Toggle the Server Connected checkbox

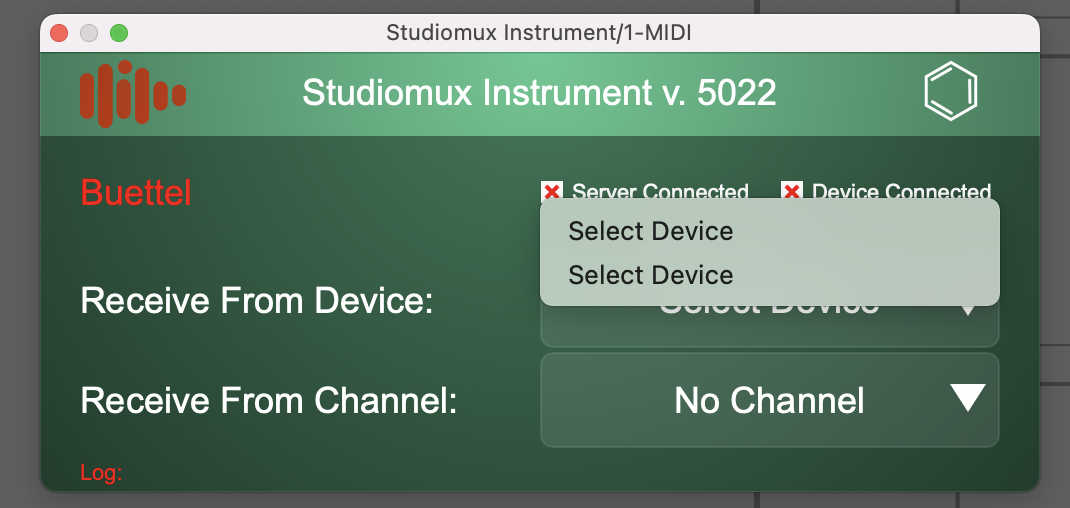click(551, 191)
